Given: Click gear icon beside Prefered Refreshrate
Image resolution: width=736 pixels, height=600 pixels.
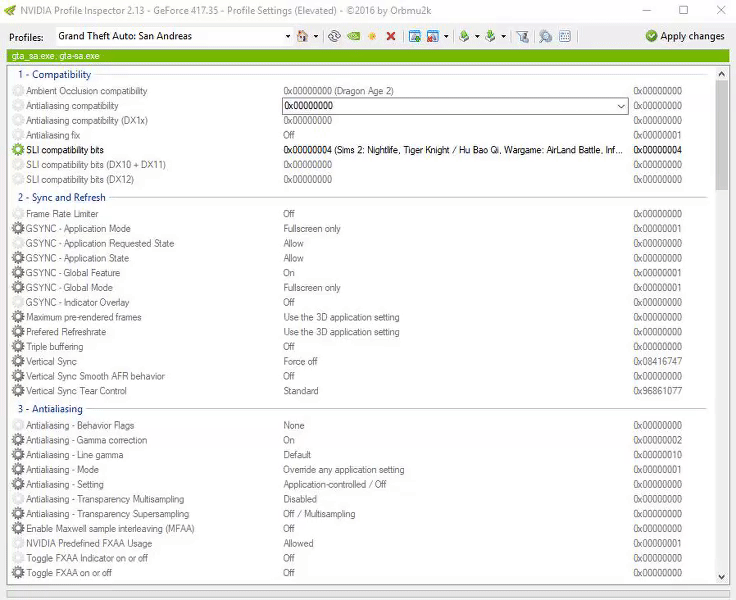Looking at the screenshot, I should (18, 332).
